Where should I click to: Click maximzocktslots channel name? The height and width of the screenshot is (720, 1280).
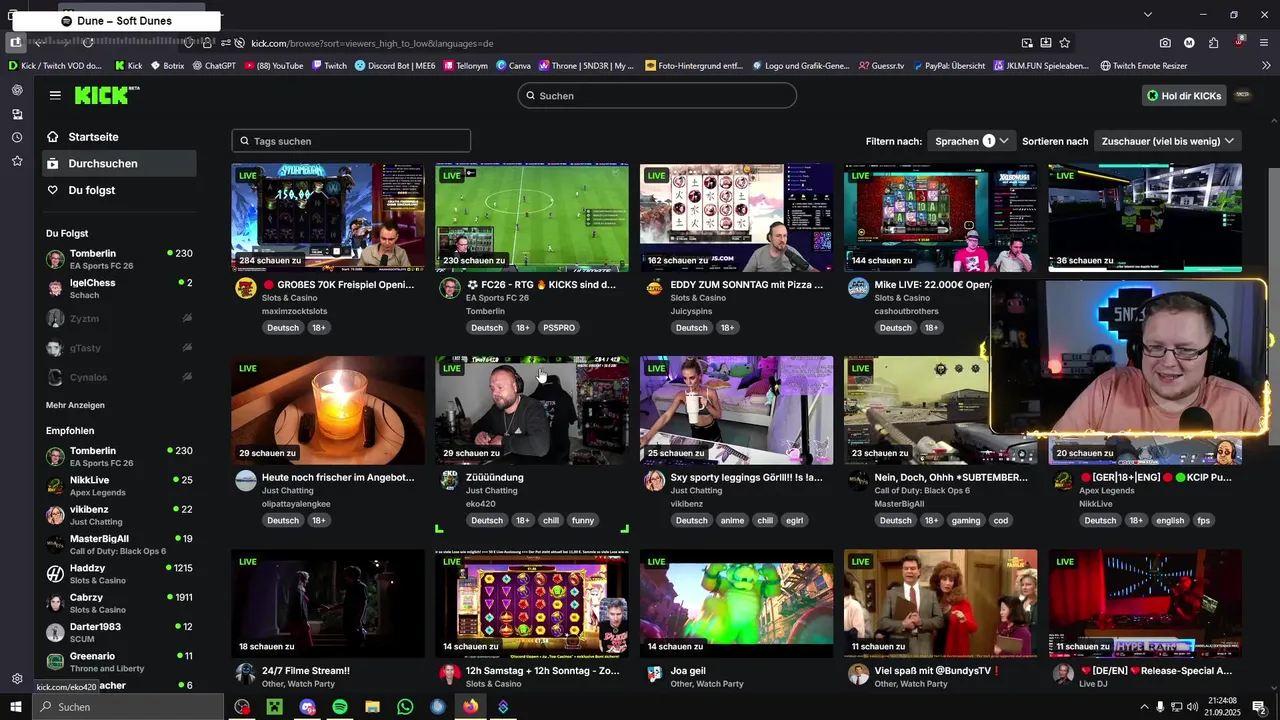tap(294, 311)
